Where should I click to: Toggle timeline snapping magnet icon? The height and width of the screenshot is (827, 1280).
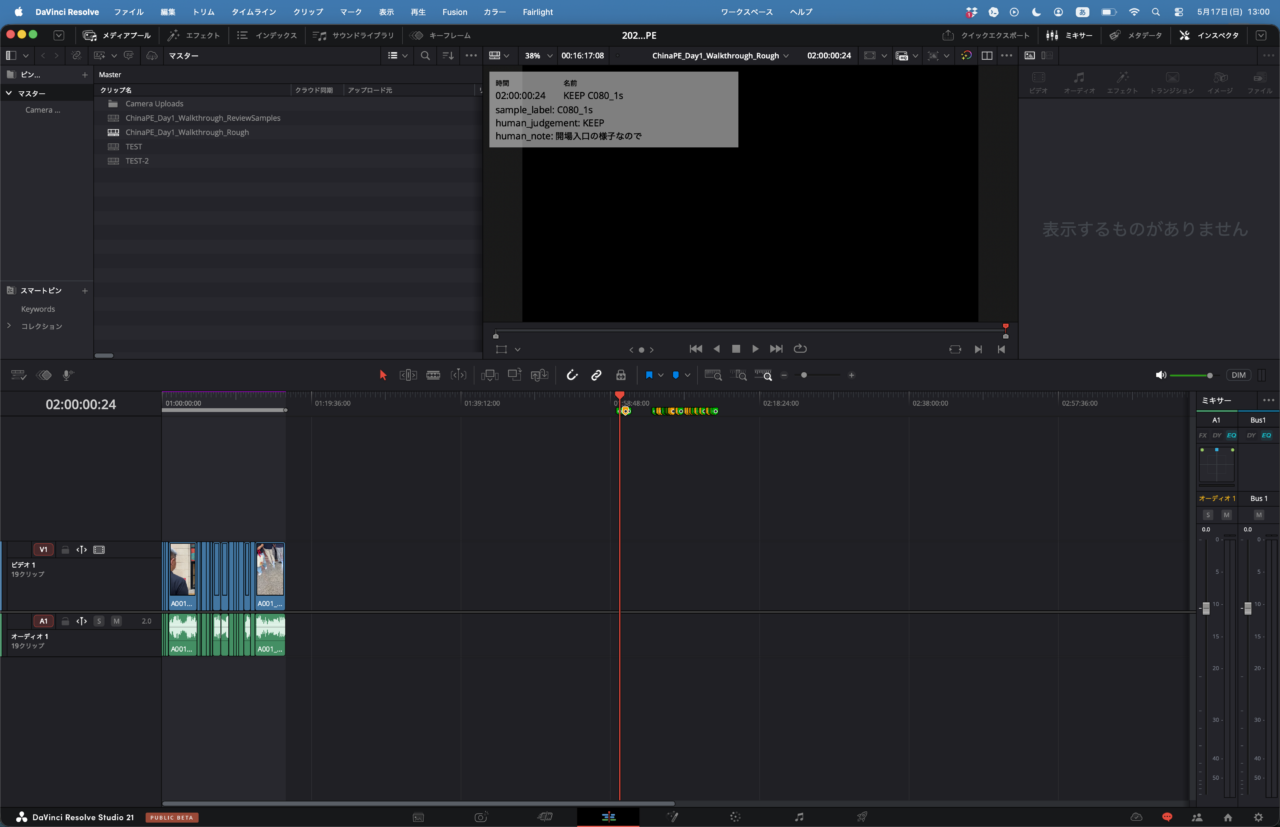click(572, 375)
